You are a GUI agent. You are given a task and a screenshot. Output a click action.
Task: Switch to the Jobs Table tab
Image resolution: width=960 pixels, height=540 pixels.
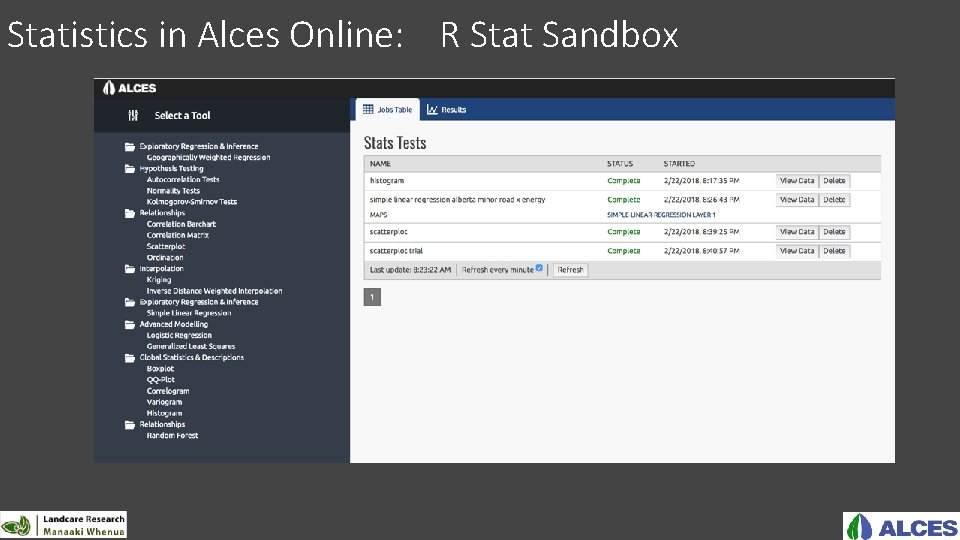click(x=388, y=110)
